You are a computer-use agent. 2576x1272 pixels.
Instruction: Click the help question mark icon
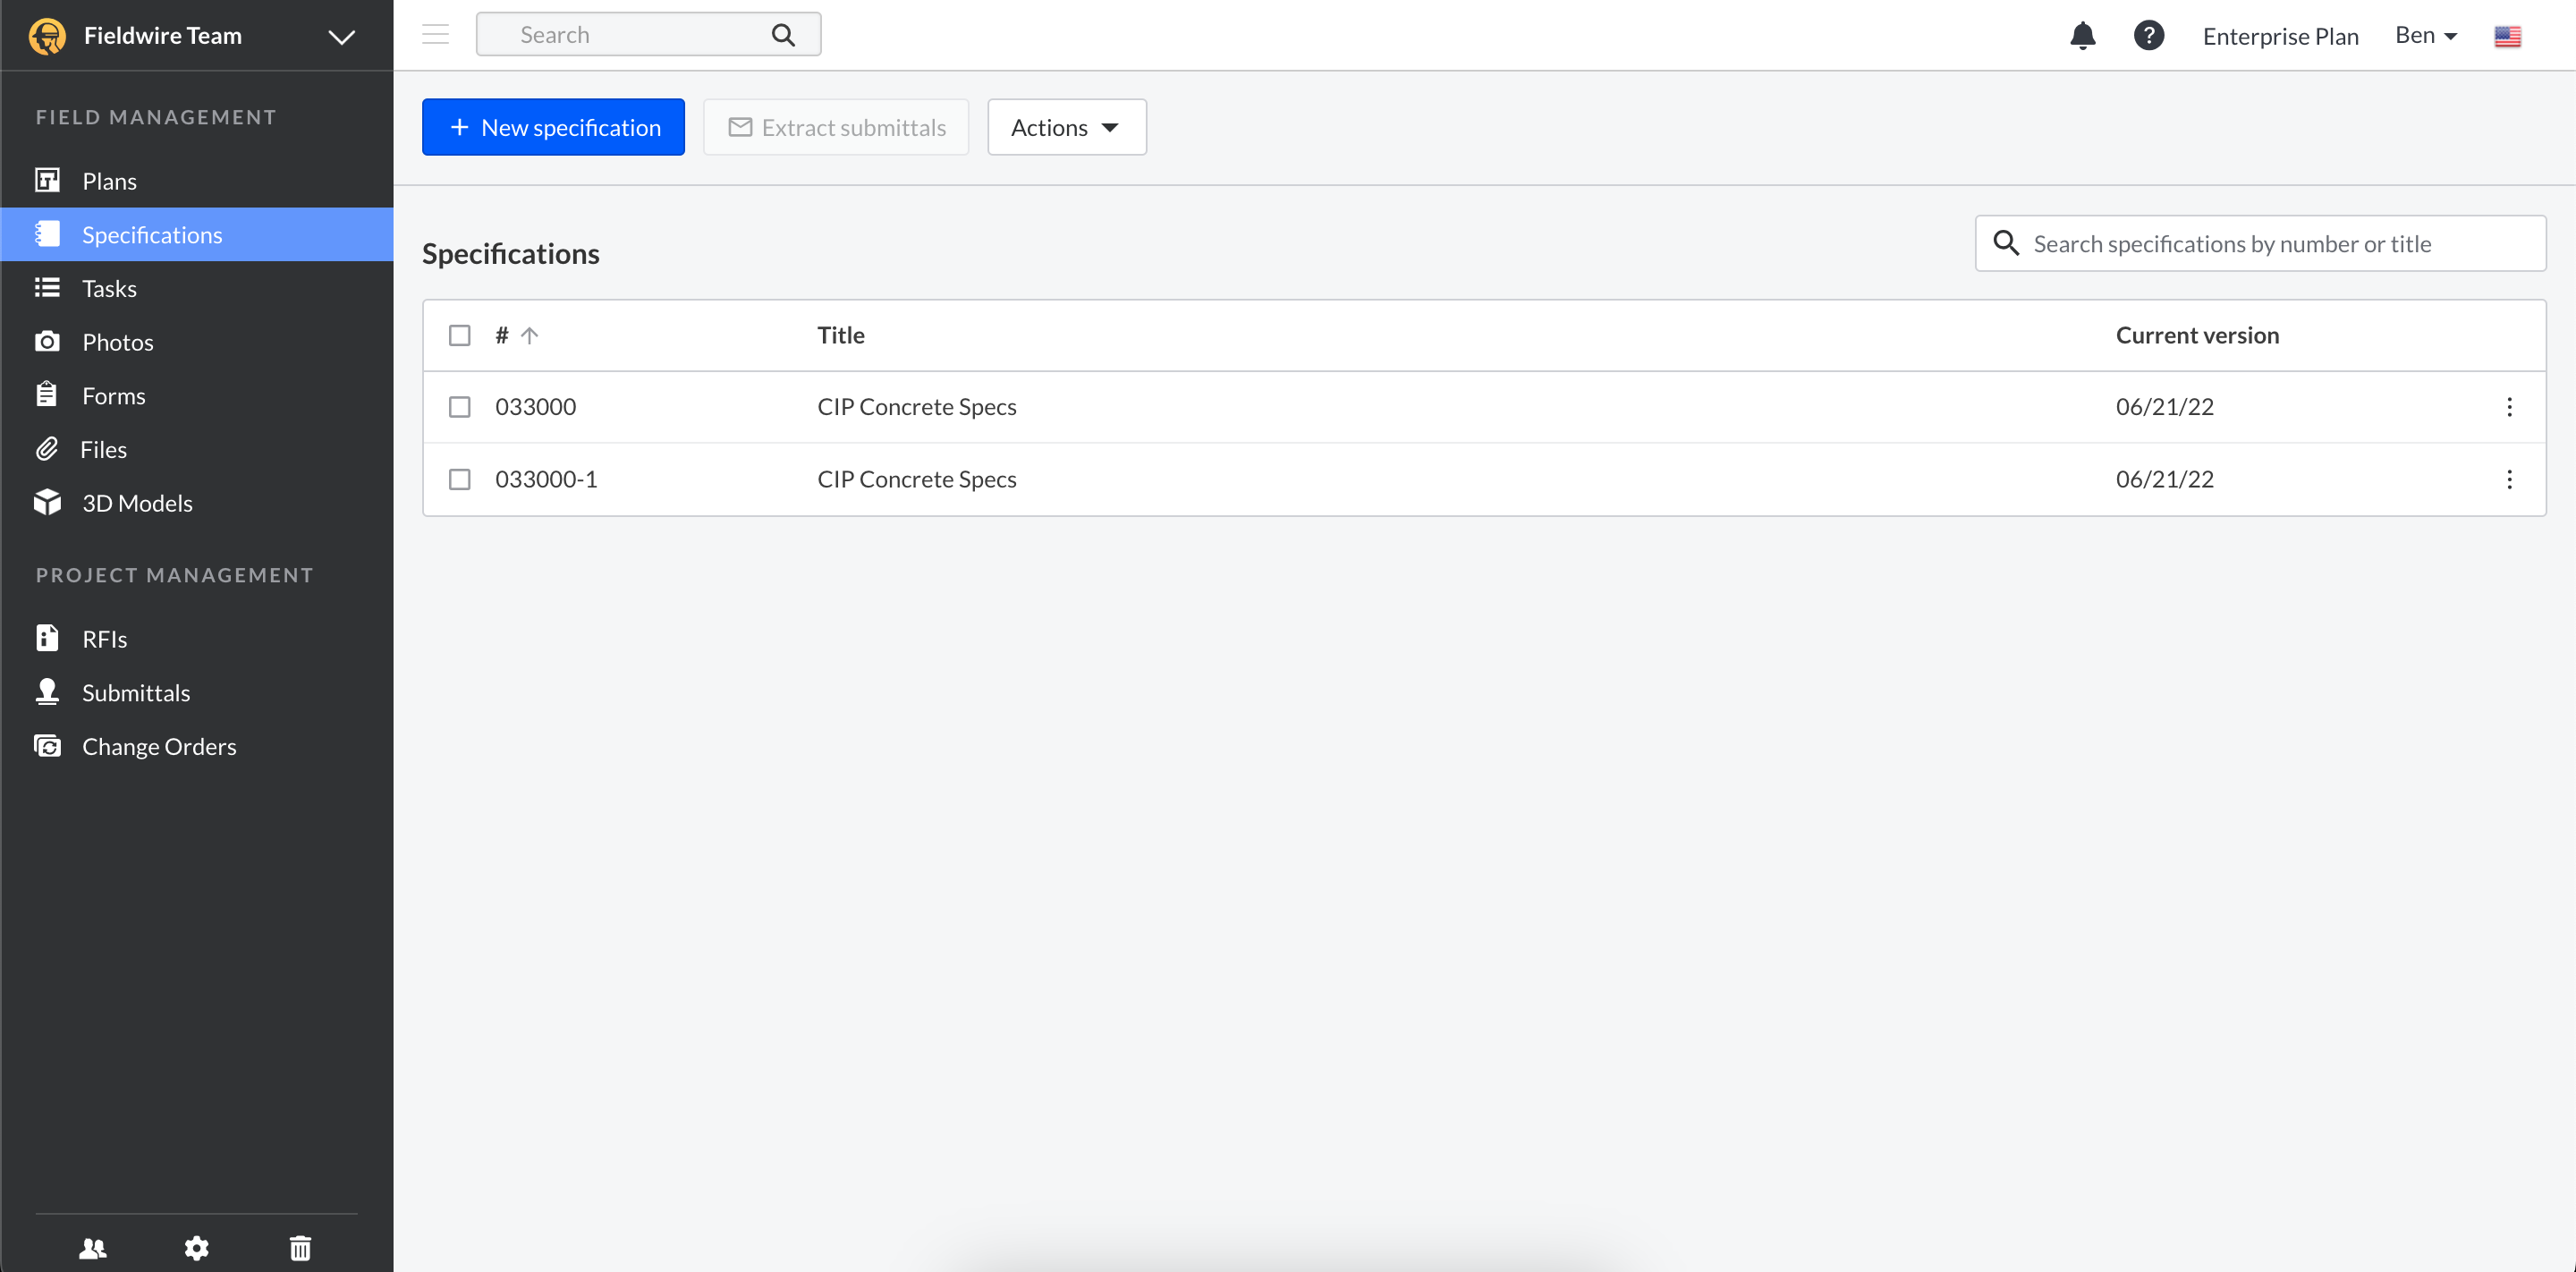pos(2148,36)
